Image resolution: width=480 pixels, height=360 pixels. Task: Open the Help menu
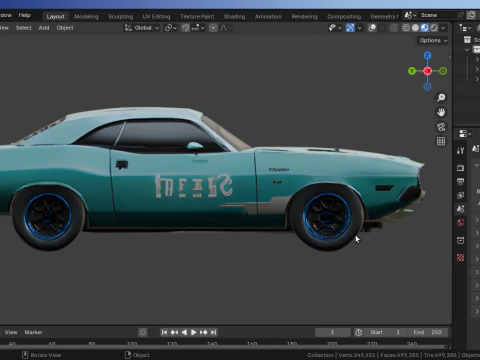24,15
